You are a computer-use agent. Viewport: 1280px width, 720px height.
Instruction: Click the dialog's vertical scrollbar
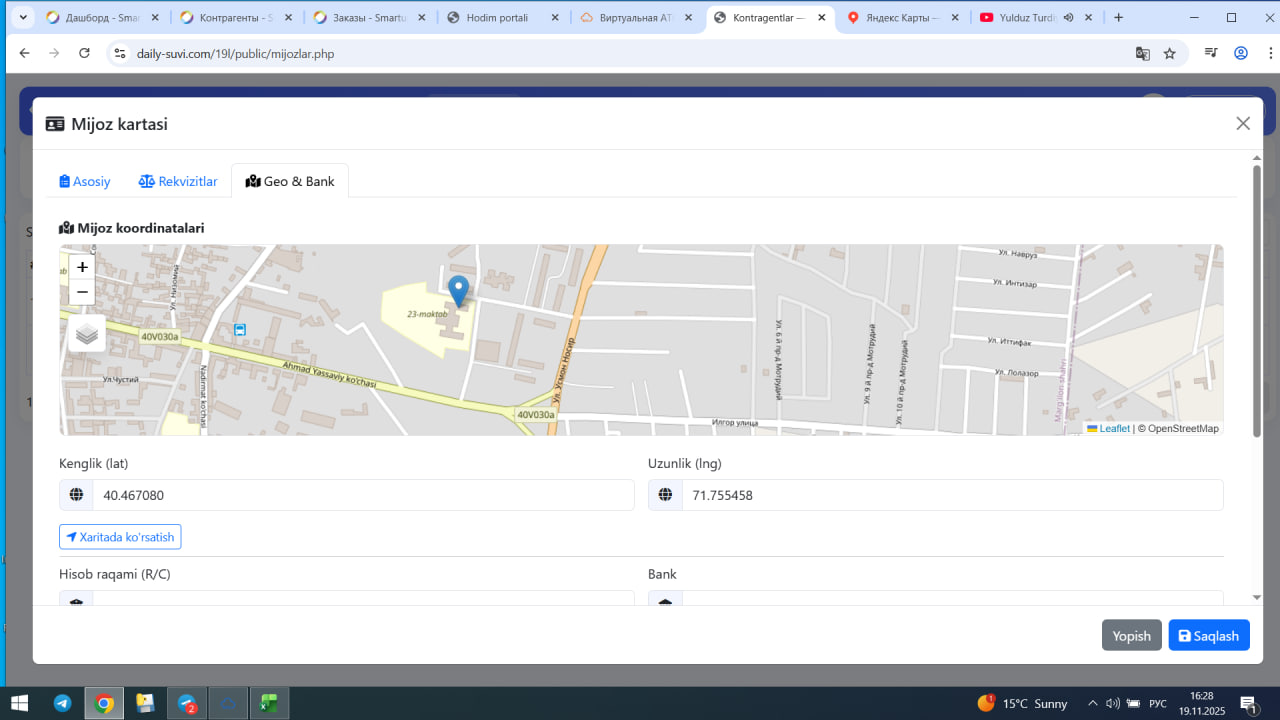coord(1257,300)
